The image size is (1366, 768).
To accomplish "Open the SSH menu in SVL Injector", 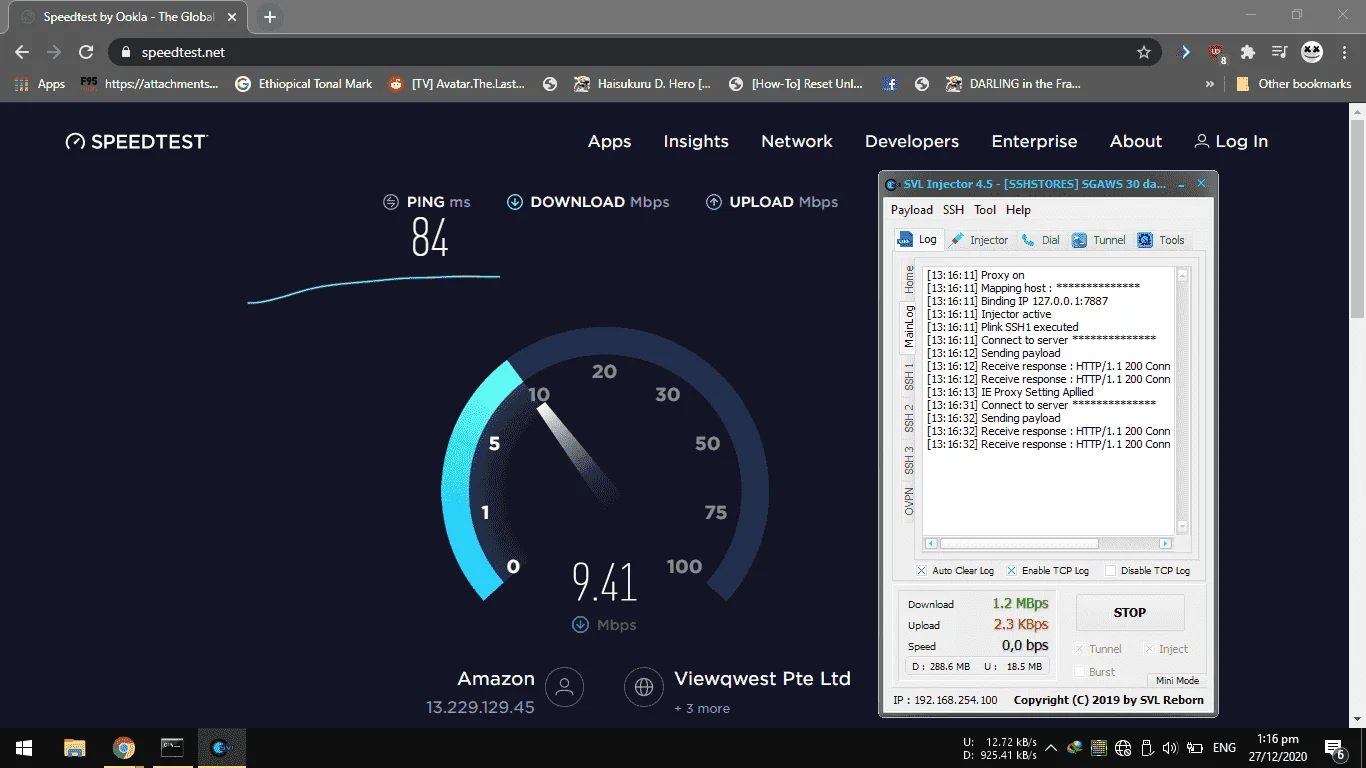I will pyautogui.click(x=954, y=210).
